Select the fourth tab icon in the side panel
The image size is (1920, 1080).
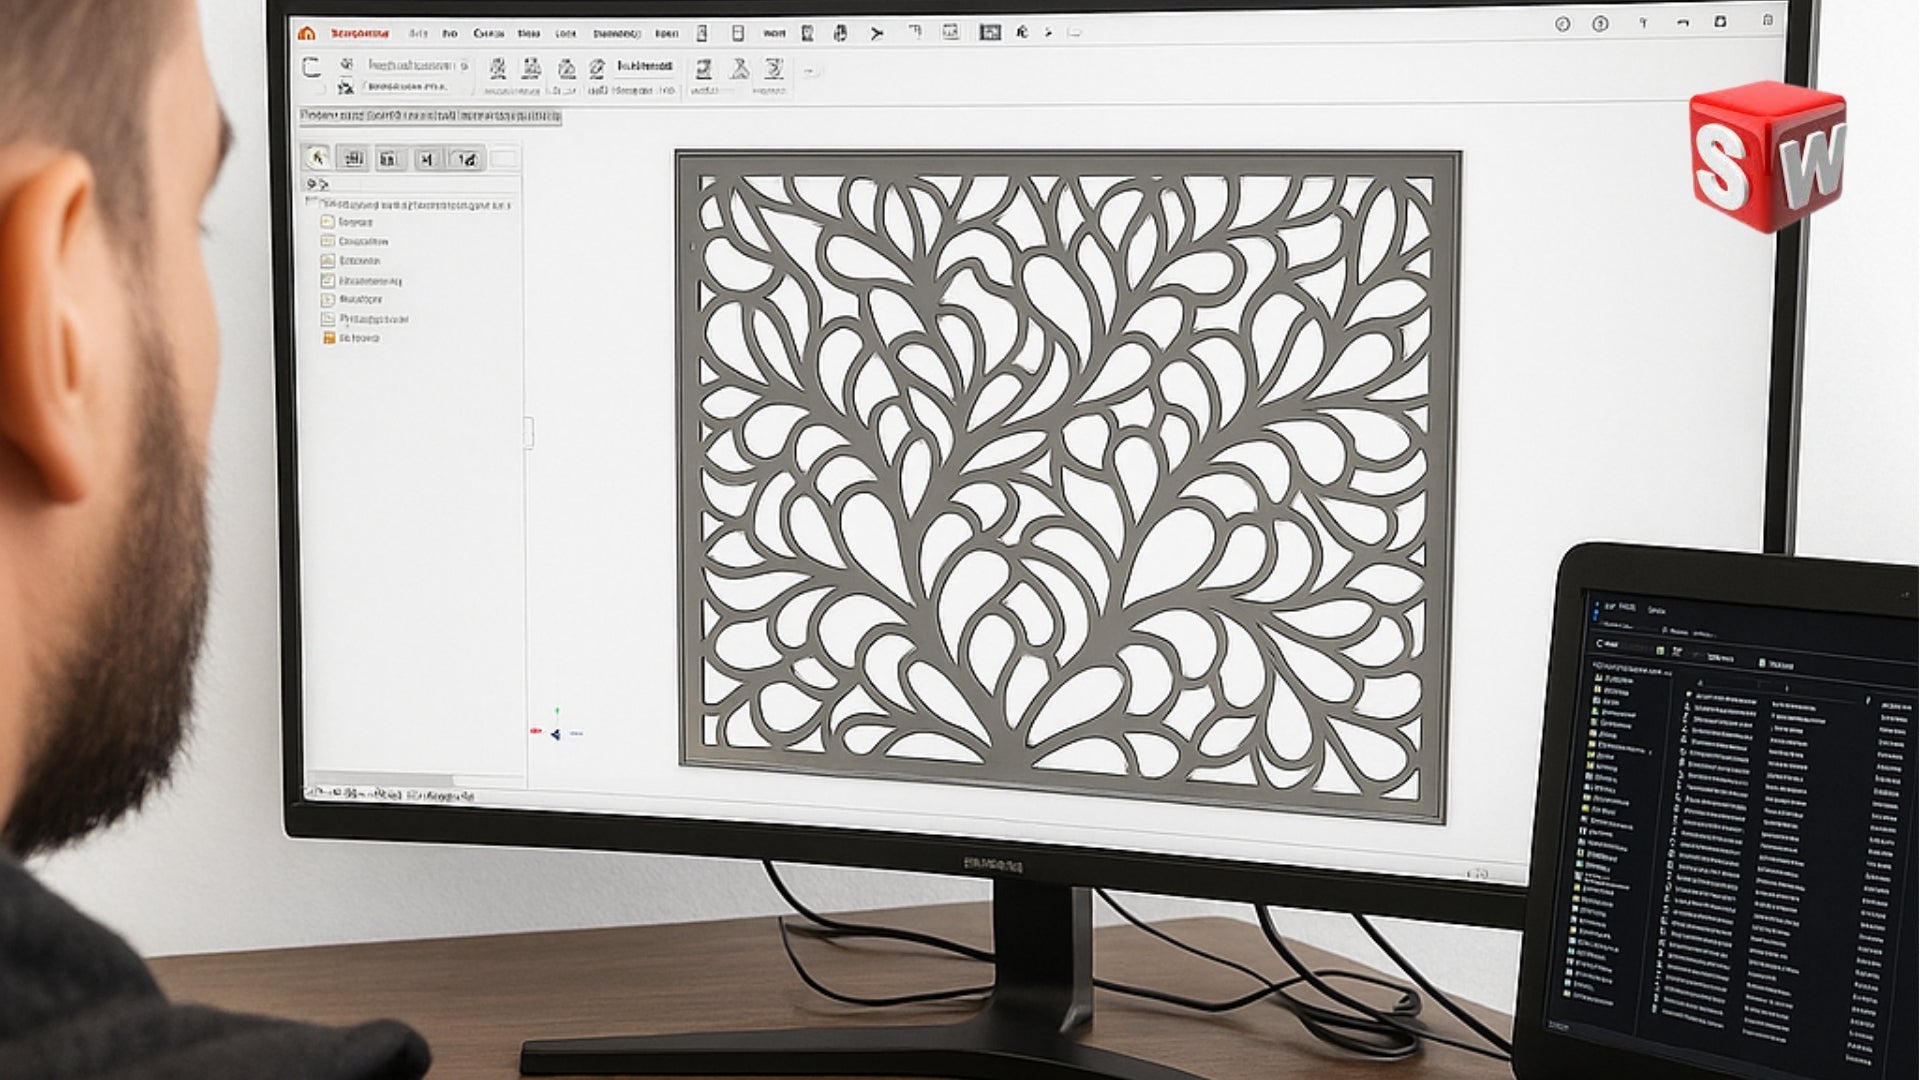coord(427,158)
